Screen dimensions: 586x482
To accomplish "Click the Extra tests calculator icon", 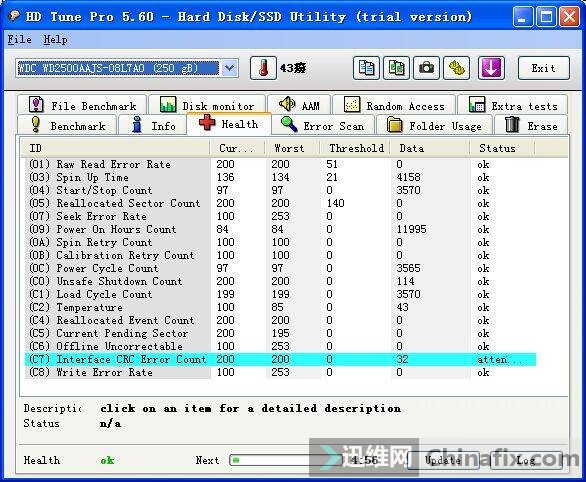I will click(477, 105).
